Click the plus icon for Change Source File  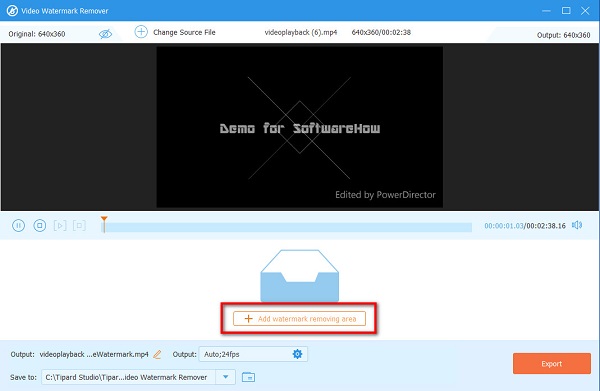[141, 32]
